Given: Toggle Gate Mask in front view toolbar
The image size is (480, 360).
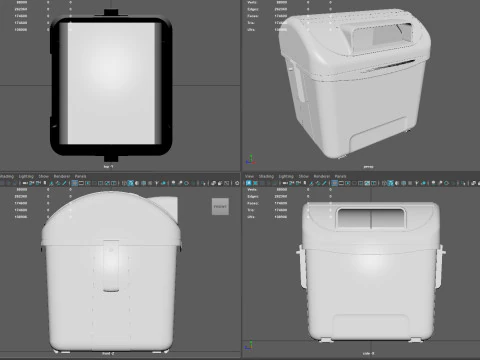Looking at the screenshot, I should coord(94,183).
